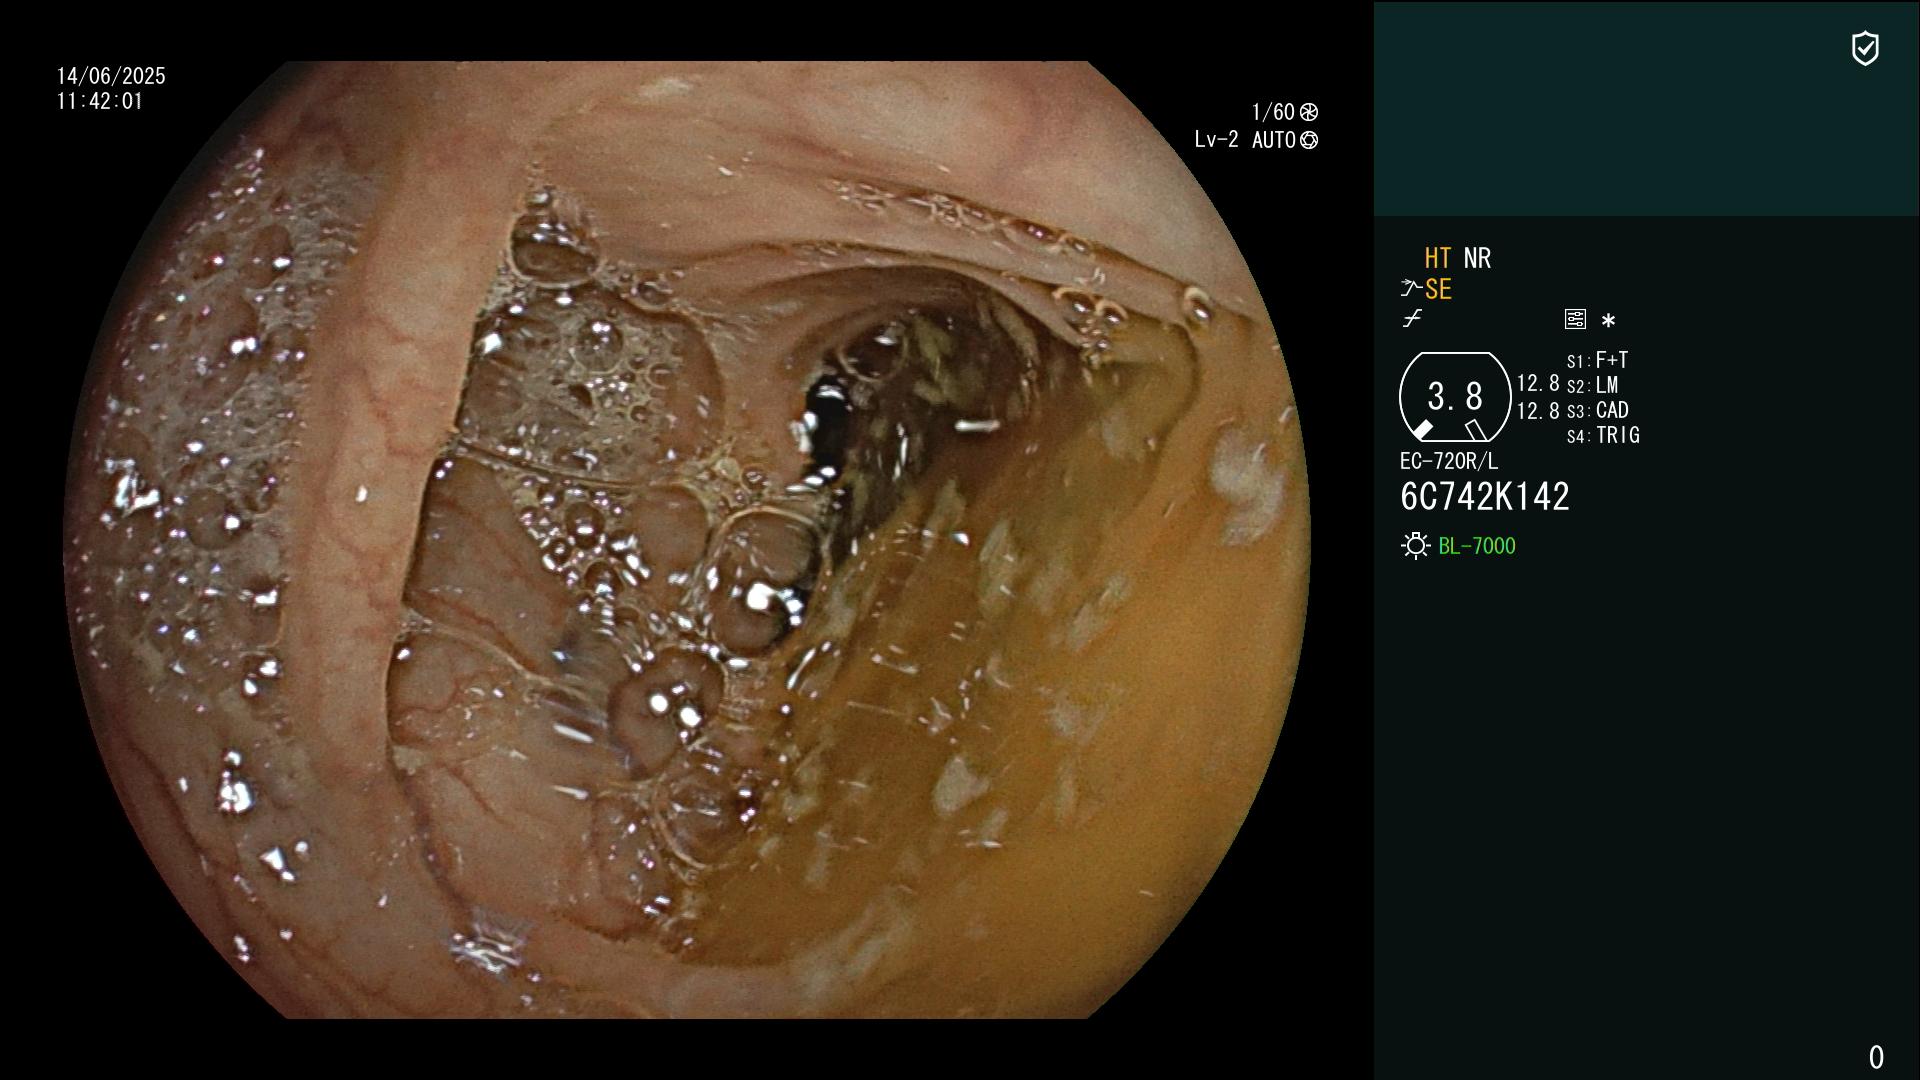Toggle the SE structure enhancement label

tap(1438, 290)
